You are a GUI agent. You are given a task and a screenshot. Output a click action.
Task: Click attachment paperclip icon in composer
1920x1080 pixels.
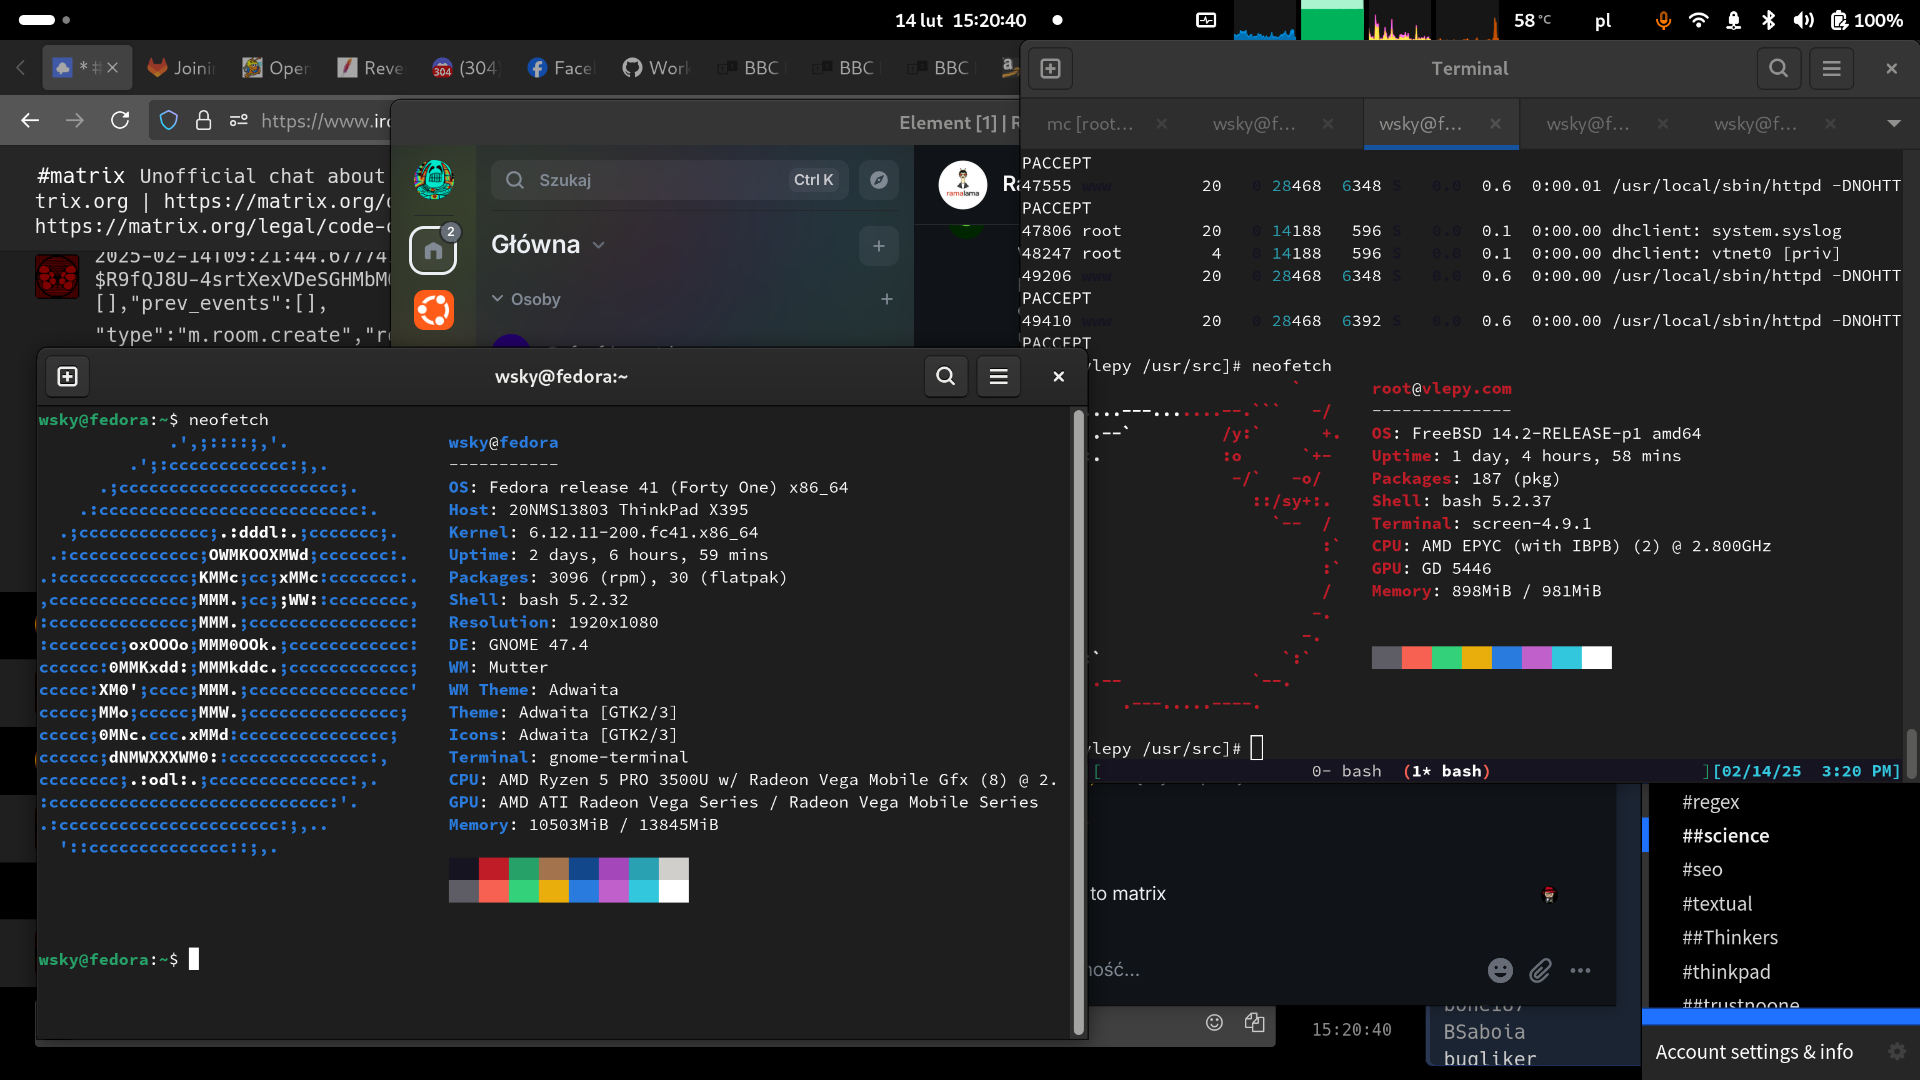(x=1540, y=970)
